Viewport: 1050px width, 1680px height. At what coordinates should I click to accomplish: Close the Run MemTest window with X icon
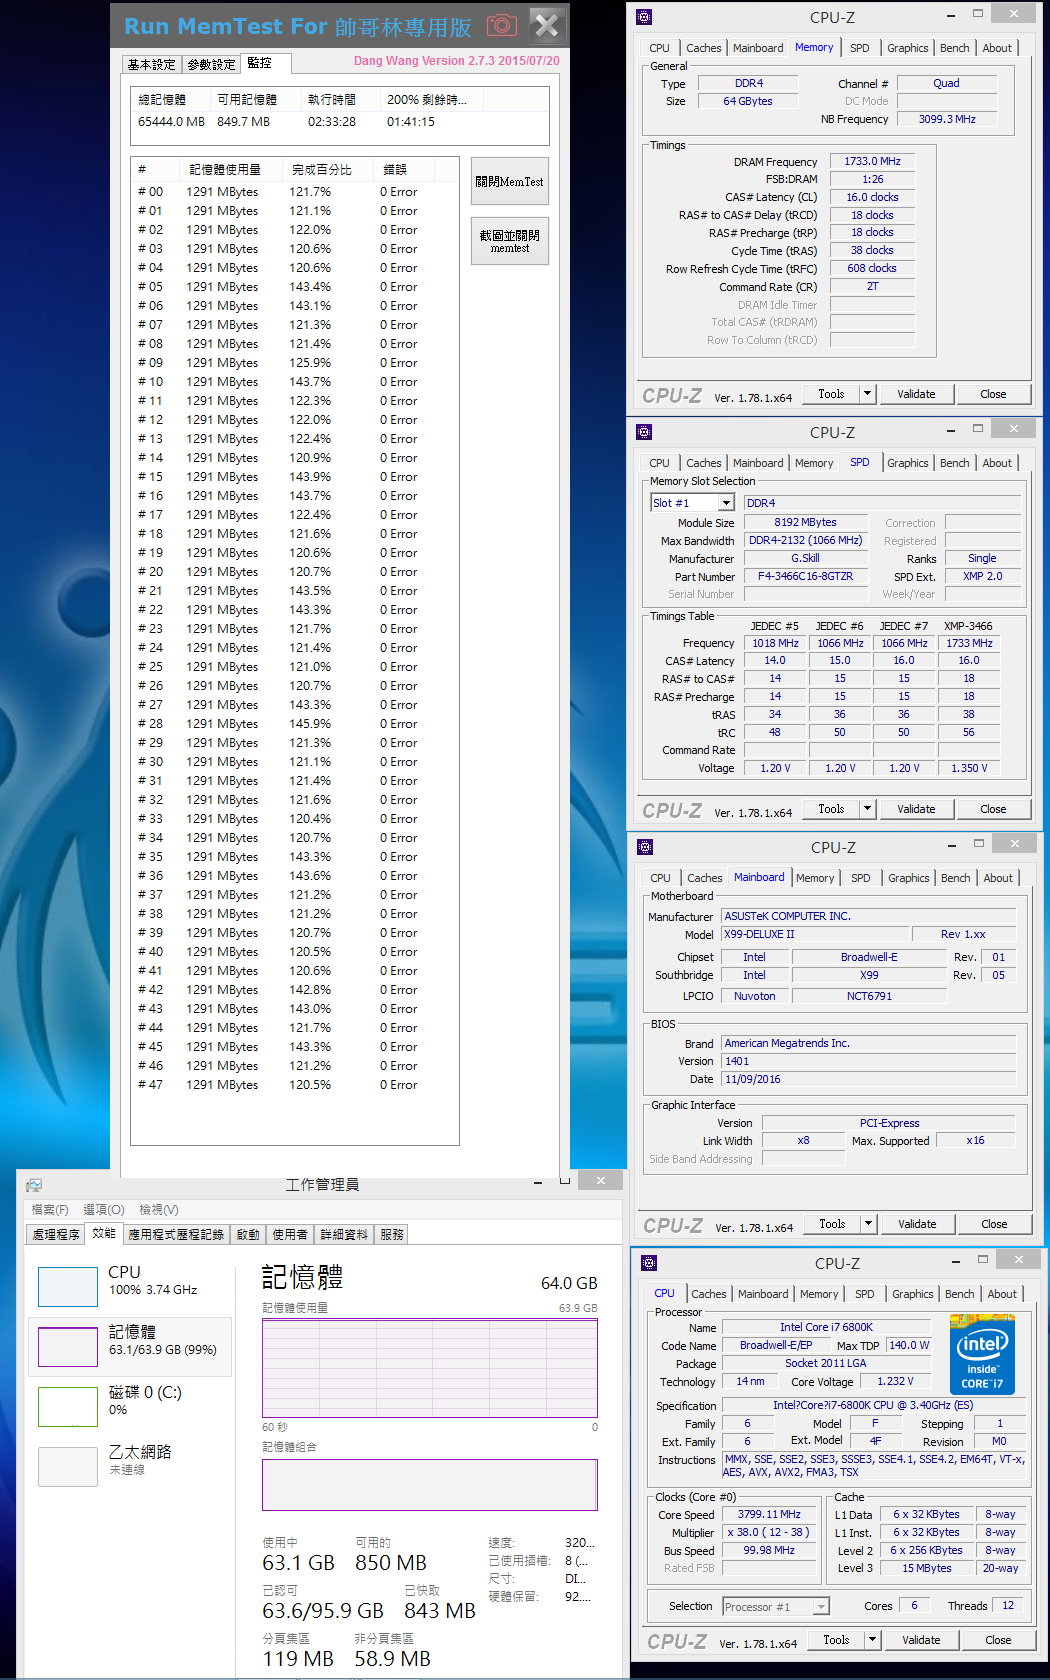pos(546,25)
